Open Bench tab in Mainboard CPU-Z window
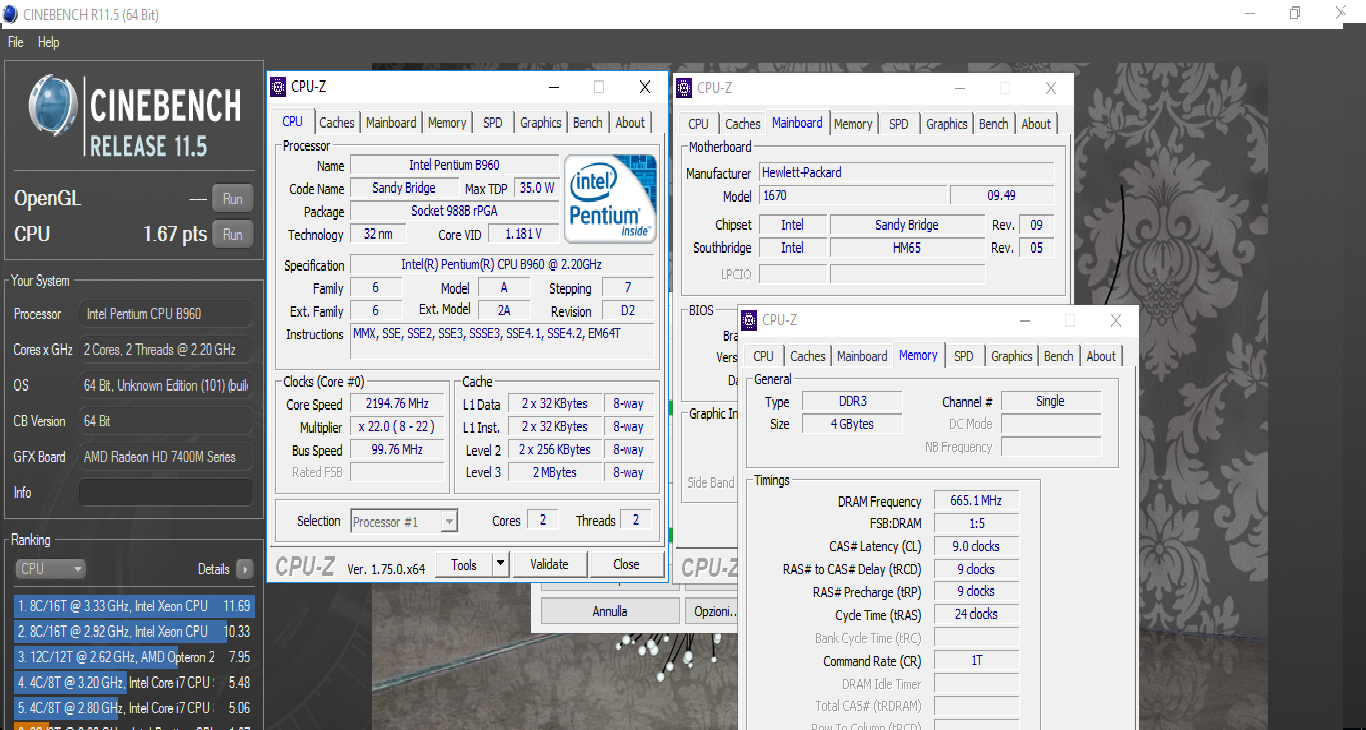This screenshot has width=1366, height=730. click(x=994, y=124)
